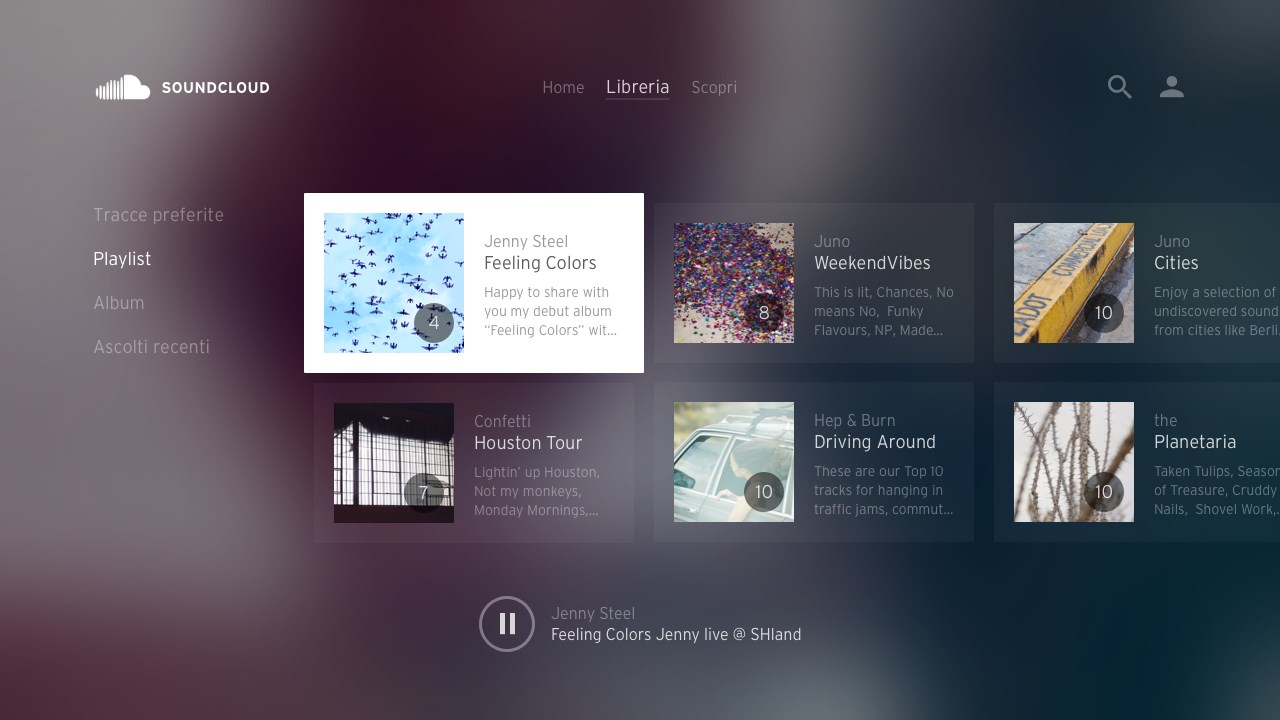Select Playlist in the sidebar

coord(122,259)
